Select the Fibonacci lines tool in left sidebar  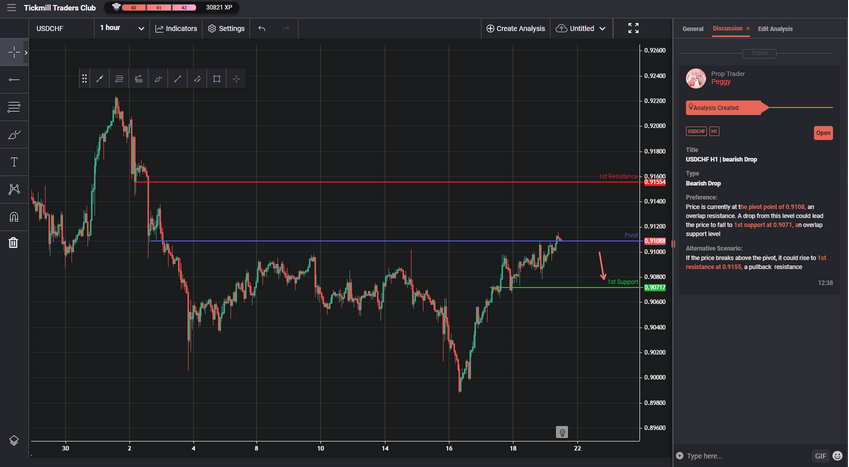tap(14, 107)
